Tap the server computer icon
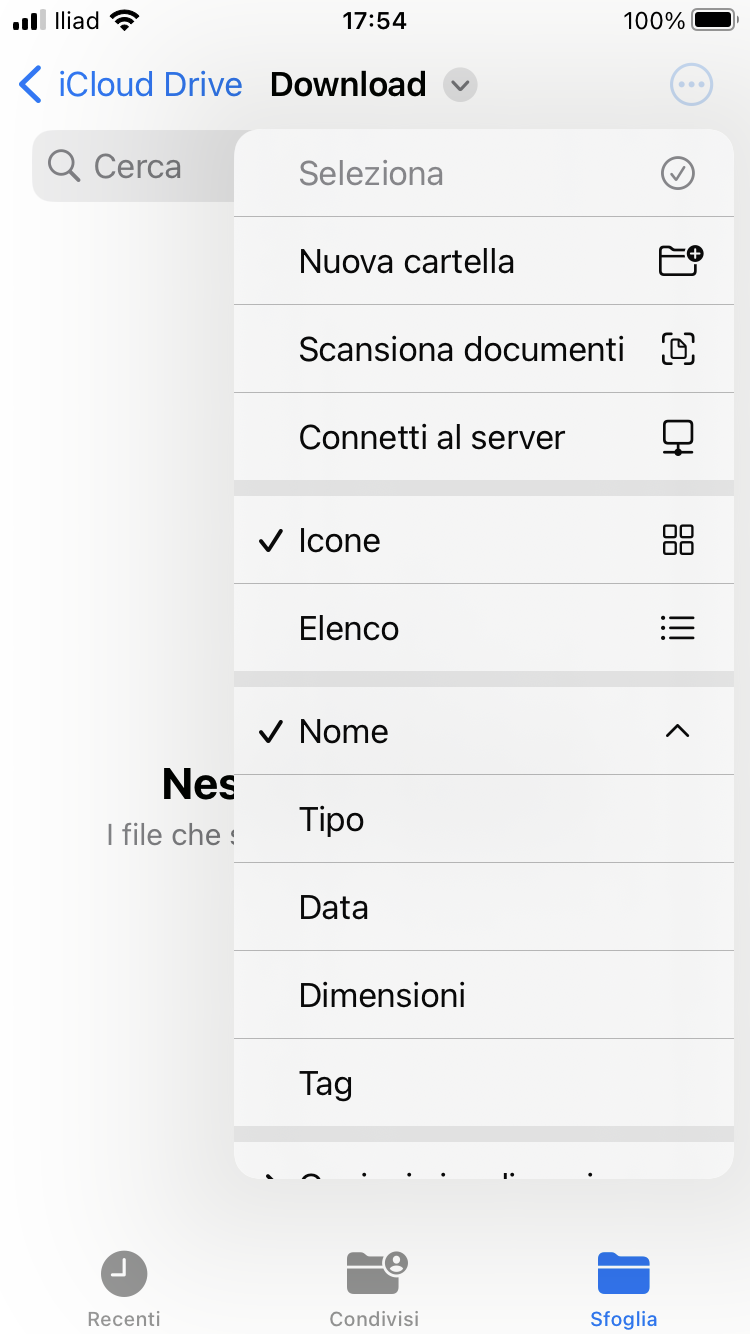The width and height of the screenshot is (750, 1334). click(x=678, y=437)
